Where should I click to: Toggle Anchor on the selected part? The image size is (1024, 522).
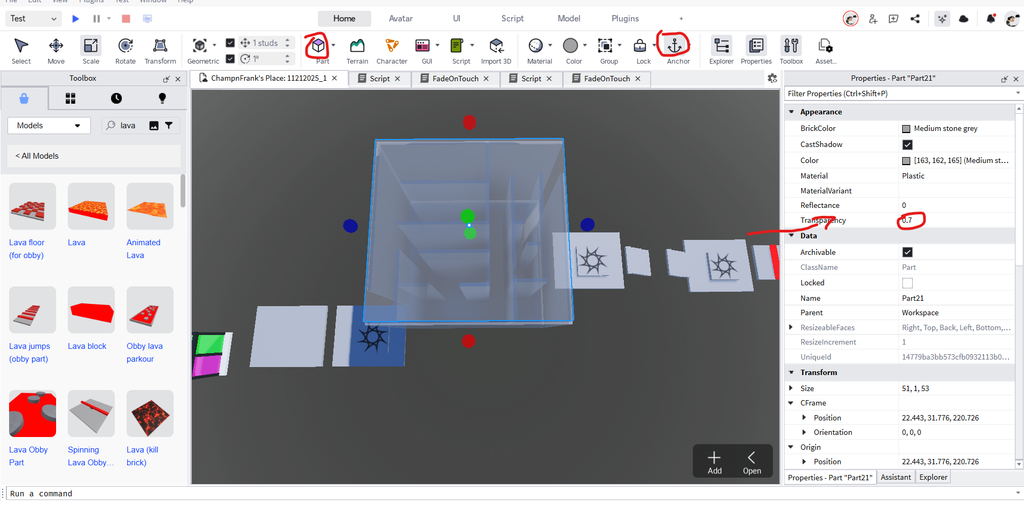tap(675, 46)
